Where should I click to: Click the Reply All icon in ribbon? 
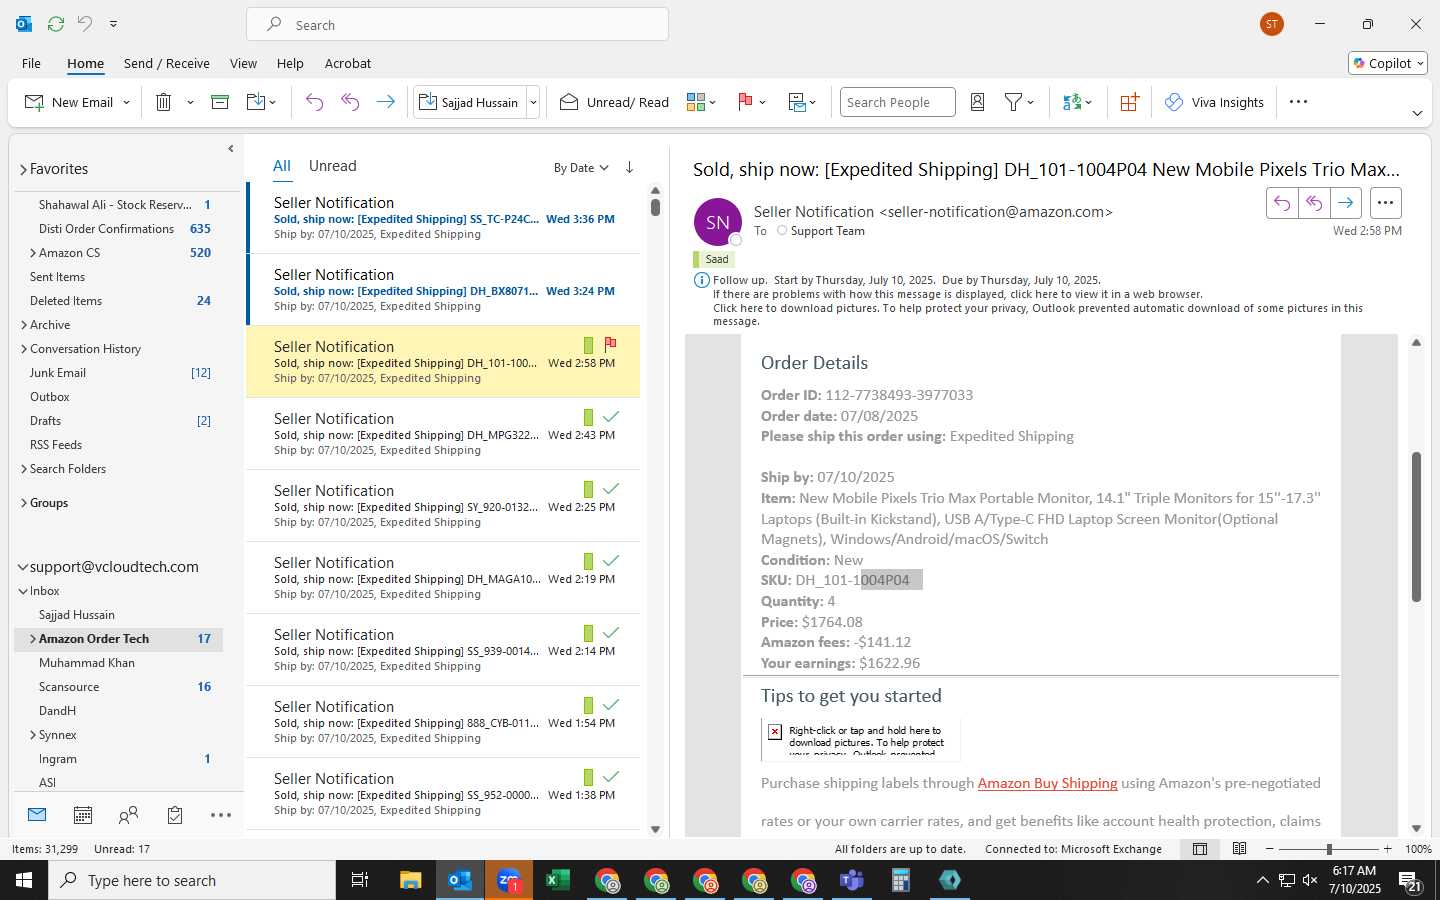350,102
